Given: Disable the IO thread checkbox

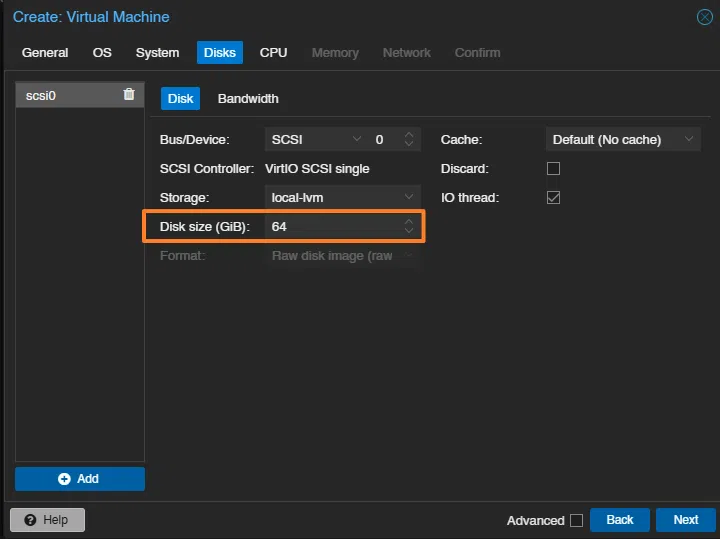Looking at the screenshot, I should click(x=553, y=198).
